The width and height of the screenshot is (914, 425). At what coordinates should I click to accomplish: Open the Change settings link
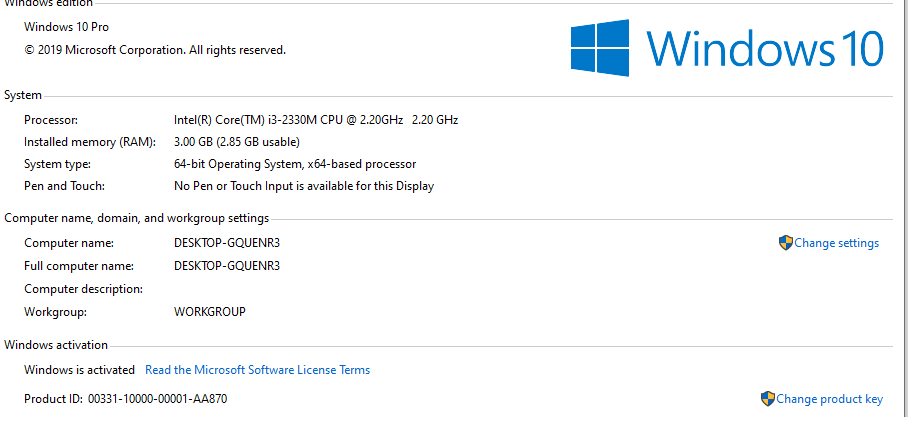[x=836, y=243]
